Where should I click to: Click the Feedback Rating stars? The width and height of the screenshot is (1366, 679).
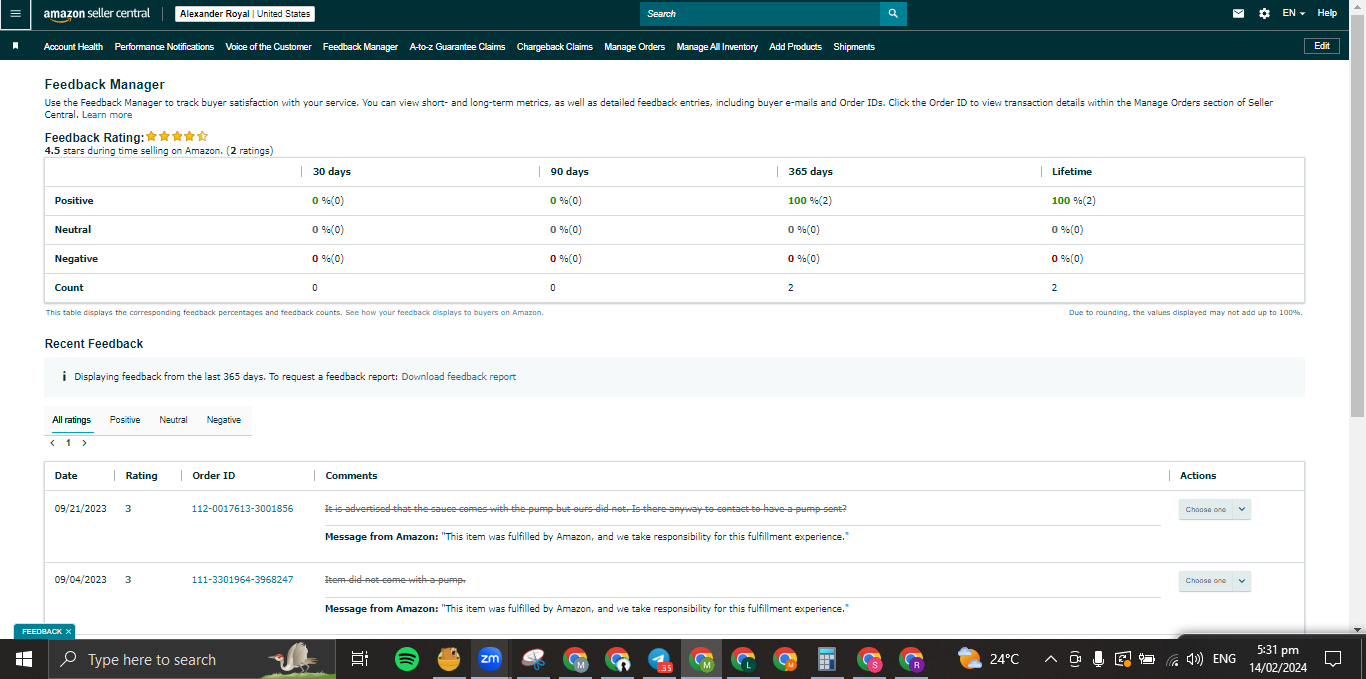point(177,136)
